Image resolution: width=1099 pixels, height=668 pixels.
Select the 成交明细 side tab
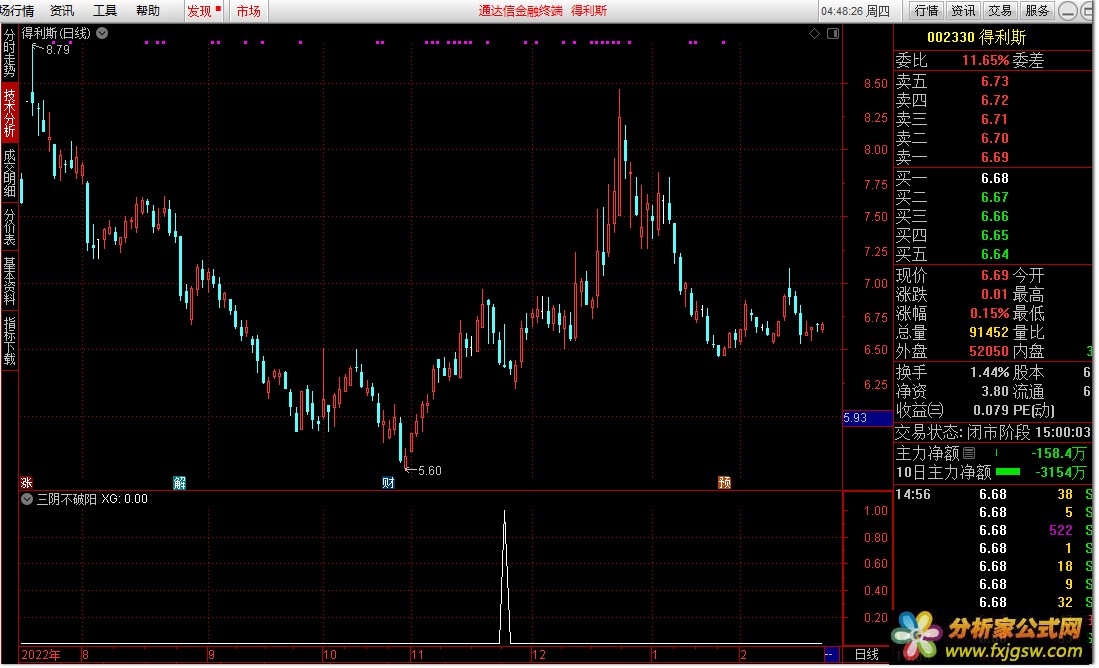click(9, 172)
